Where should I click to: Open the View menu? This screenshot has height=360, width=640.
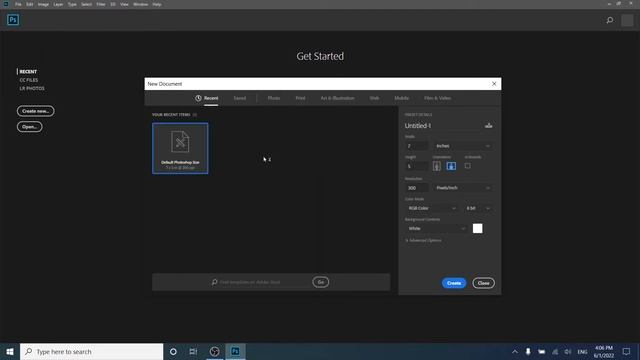(x=124, y=4)
